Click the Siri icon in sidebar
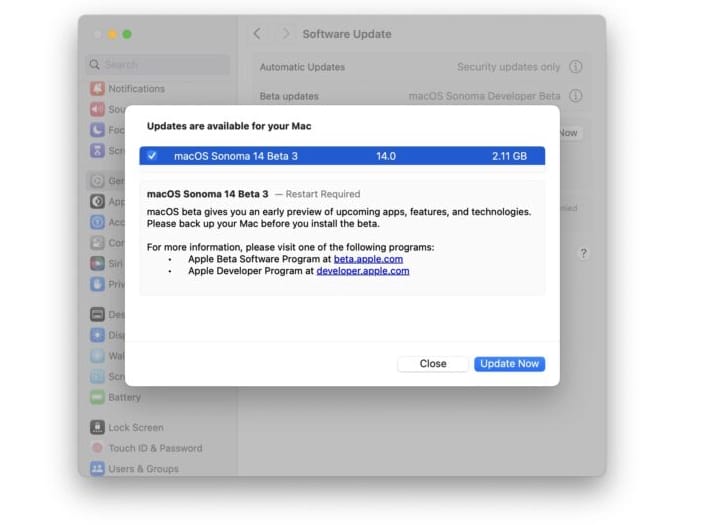Screen dimensions: 705x525 (x=97, y=263)
